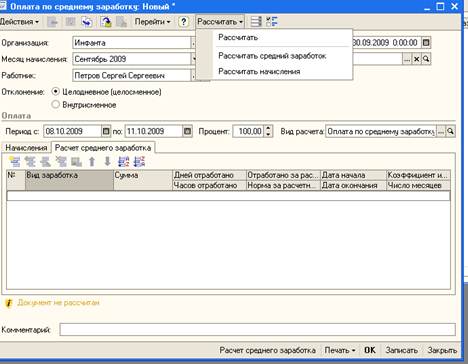Click the blue arrows refresh icon in toolbar
The width and height of the screenshot is (468, 364).
click(87, 22)
